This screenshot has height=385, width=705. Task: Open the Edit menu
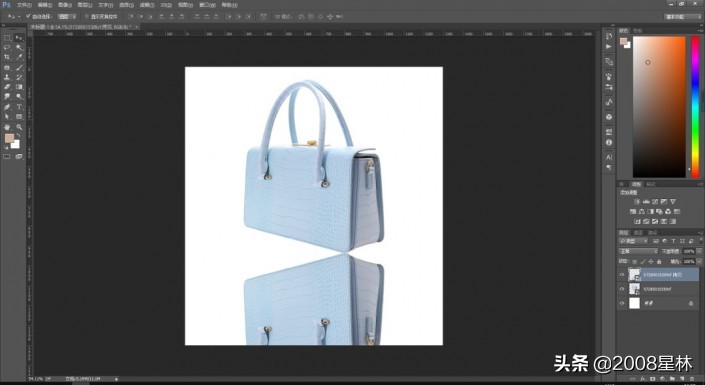[45, 5]
